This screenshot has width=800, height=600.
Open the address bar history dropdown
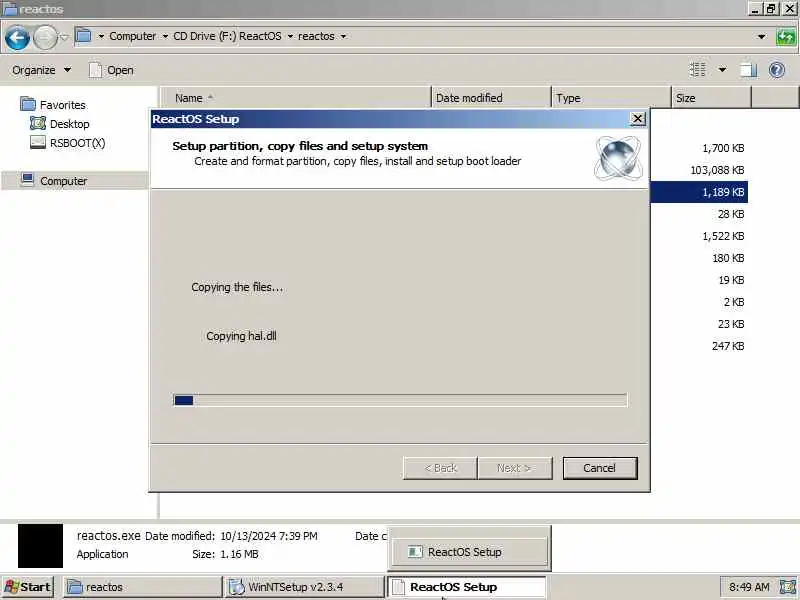[761, 37]
